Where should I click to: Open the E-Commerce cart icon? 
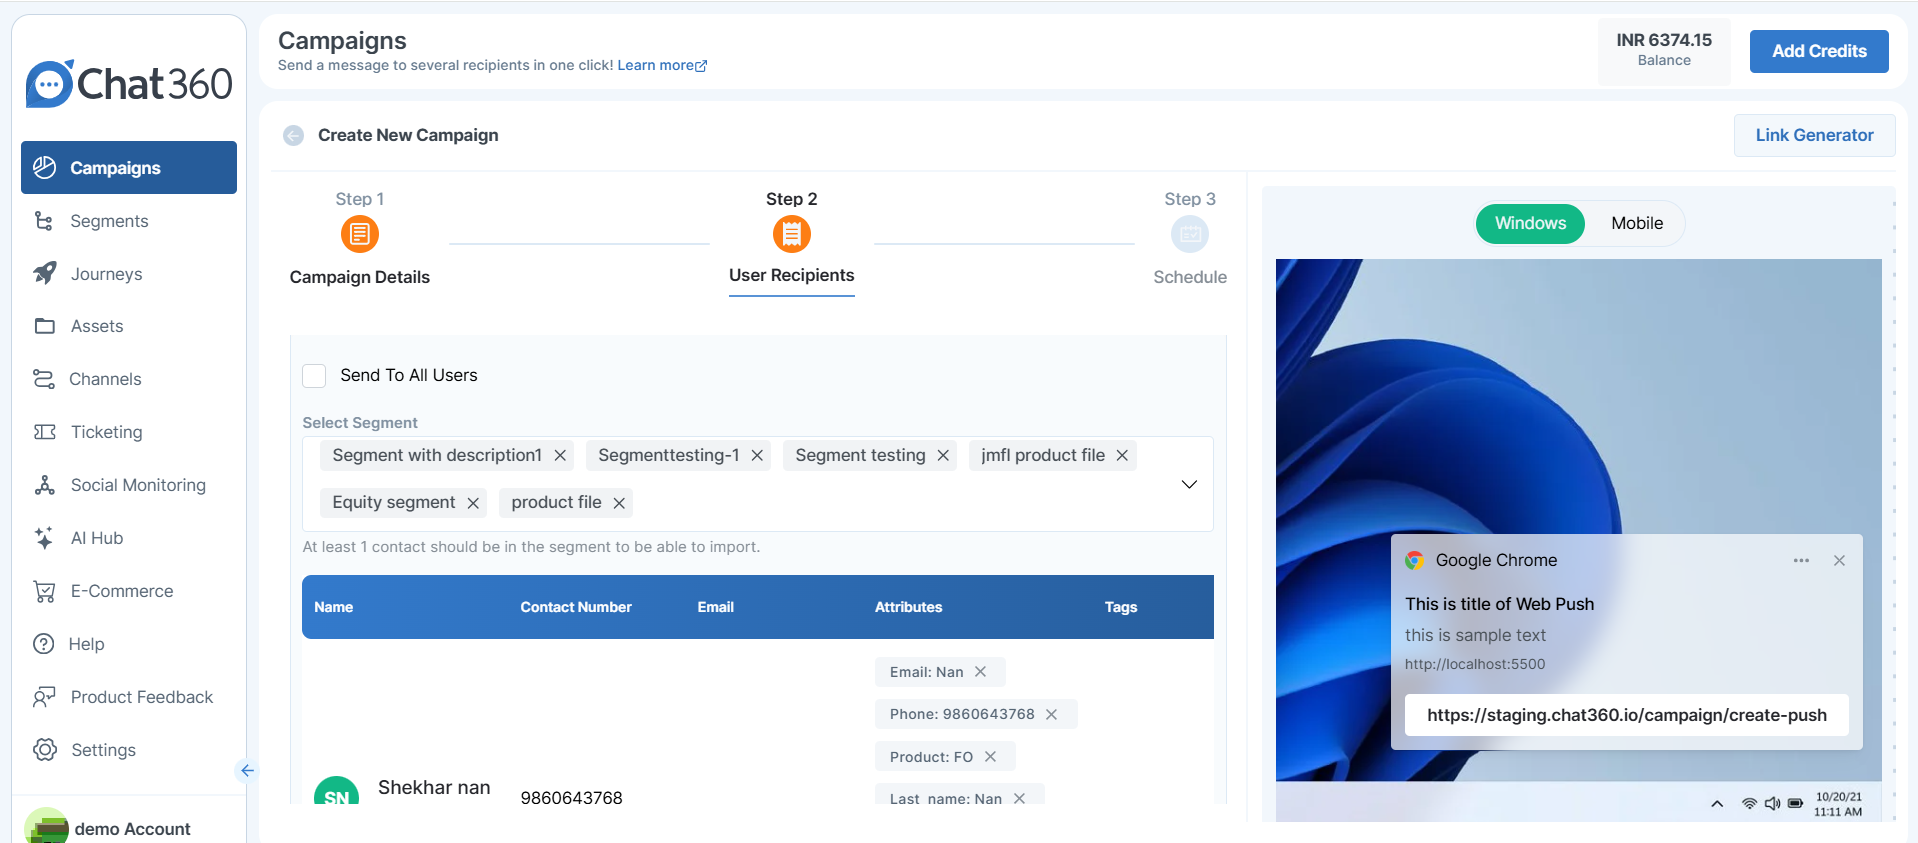(44, 591)
